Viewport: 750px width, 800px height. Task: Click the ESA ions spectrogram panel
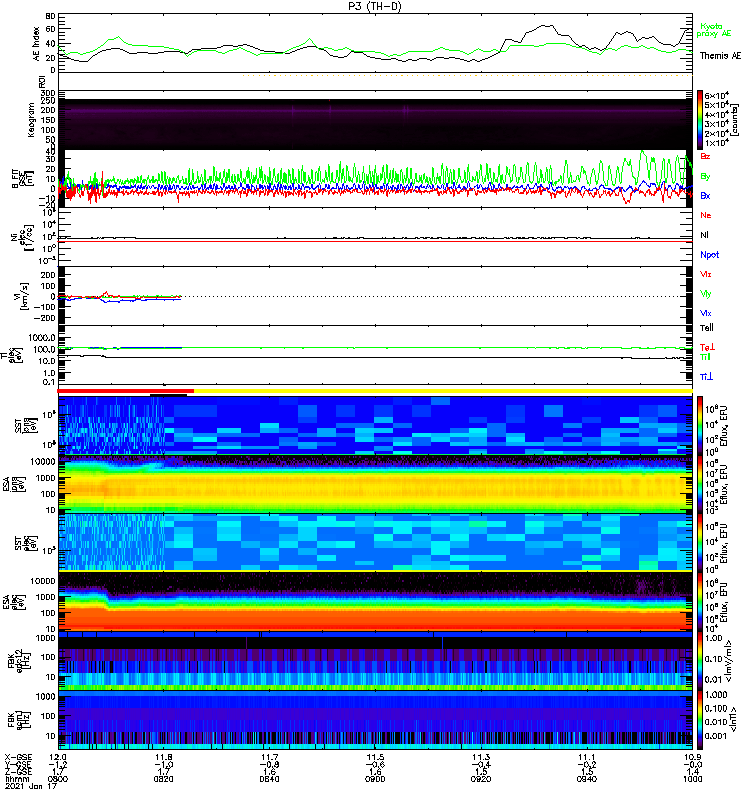375,484
